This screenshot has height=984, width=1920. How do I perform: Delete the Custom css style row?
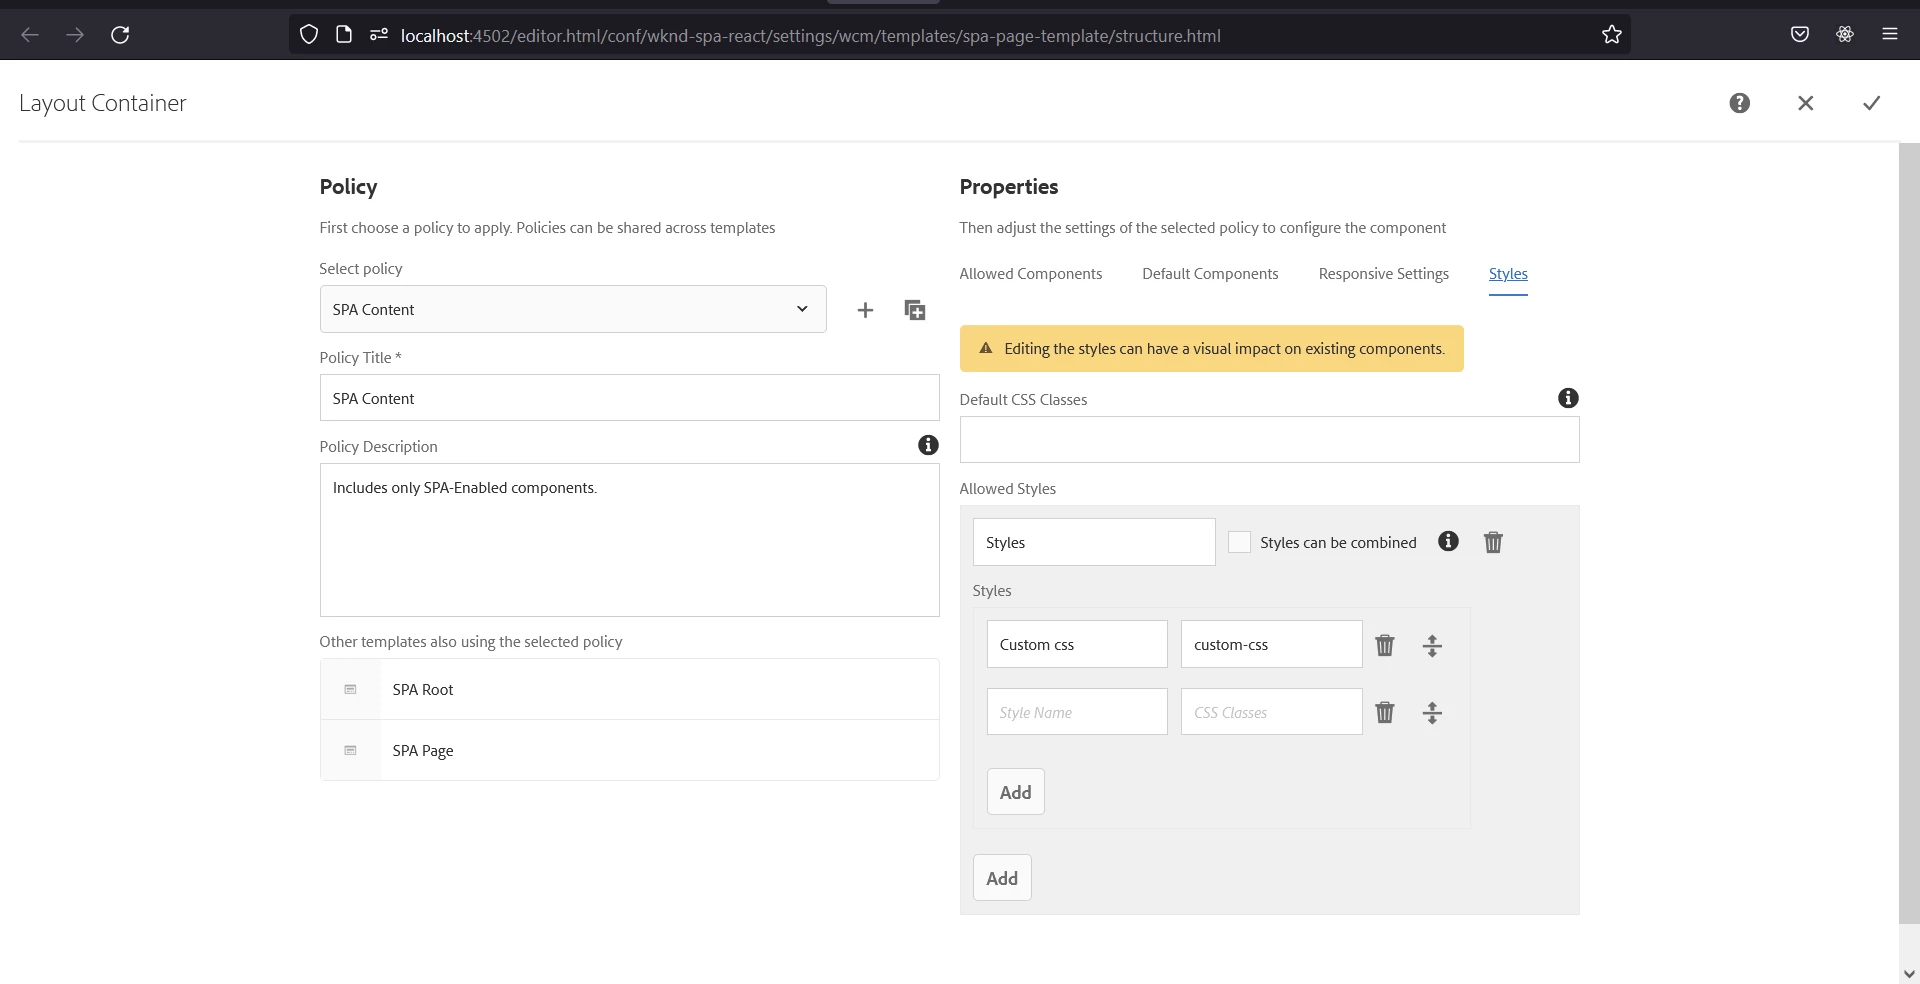click(1384, 645)
